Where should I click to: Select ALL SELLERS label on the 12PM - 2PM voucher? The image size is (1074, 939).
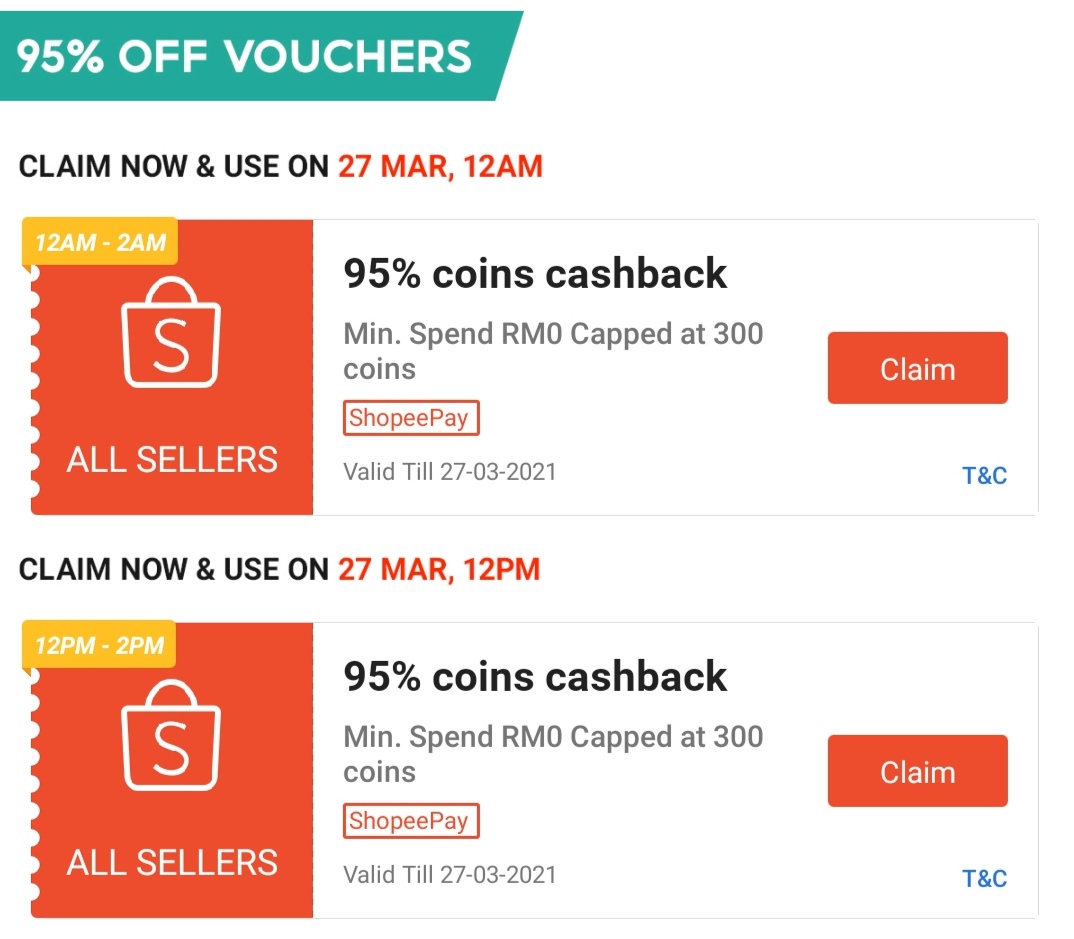point(172,862)
